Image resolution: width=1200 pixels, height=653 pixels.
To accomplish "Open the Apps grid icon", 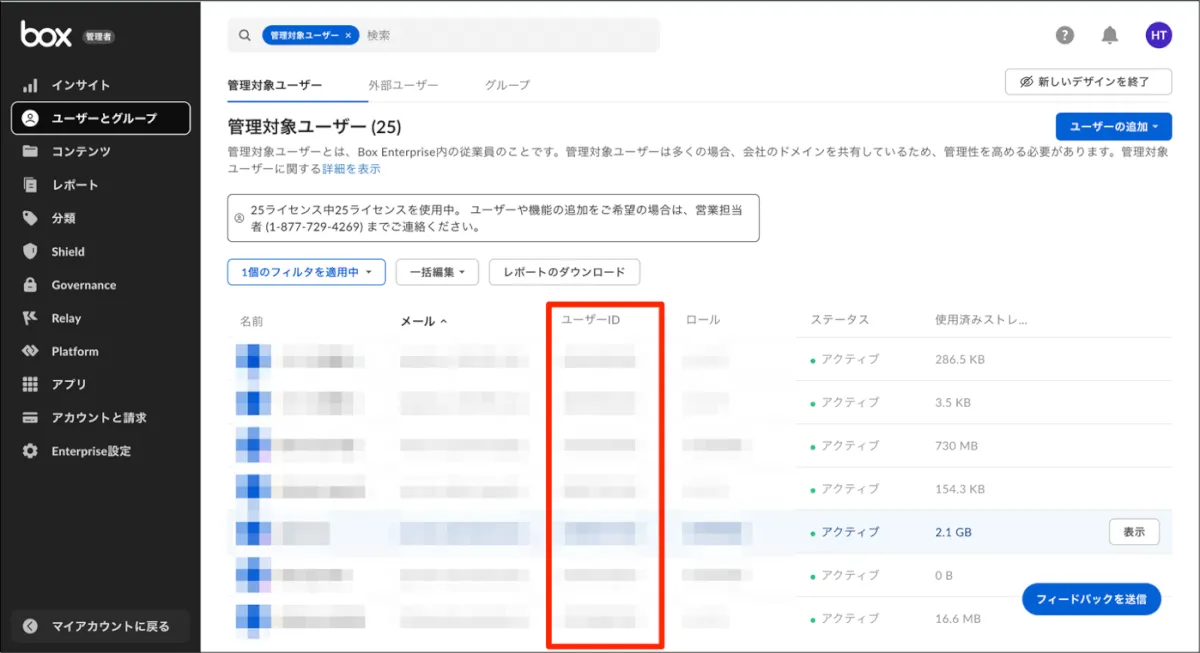I will point(30,385).
